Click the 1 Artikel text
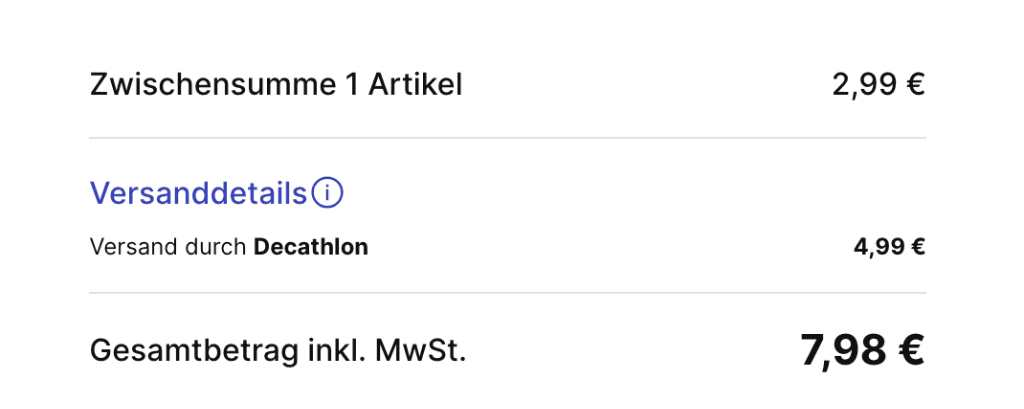Screen dimensions: 1024x409 coord(402,86)
